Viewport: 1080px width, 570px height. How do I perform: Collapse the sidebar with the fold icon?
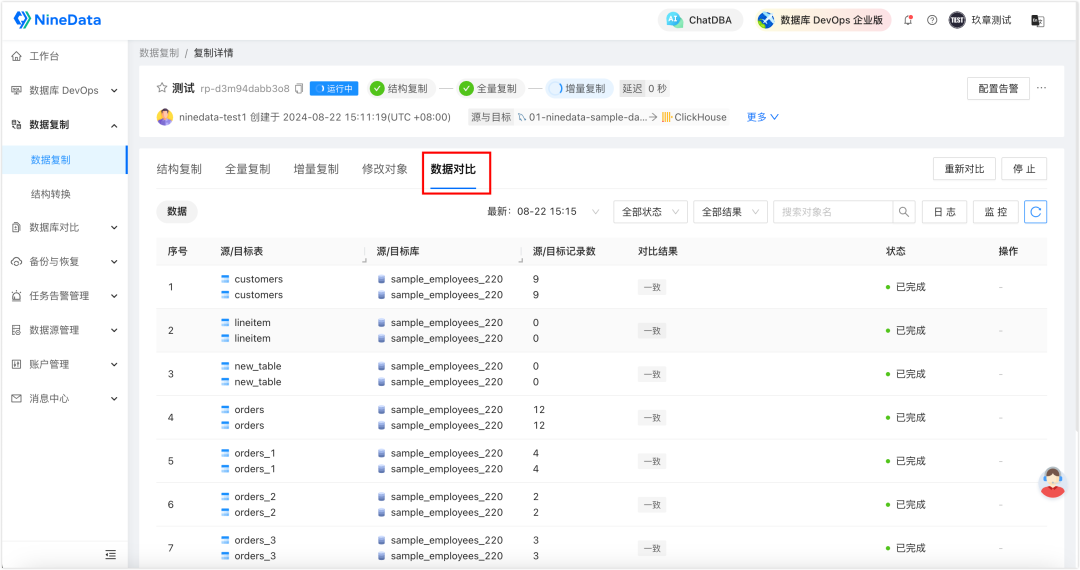(x=110, y=555)
